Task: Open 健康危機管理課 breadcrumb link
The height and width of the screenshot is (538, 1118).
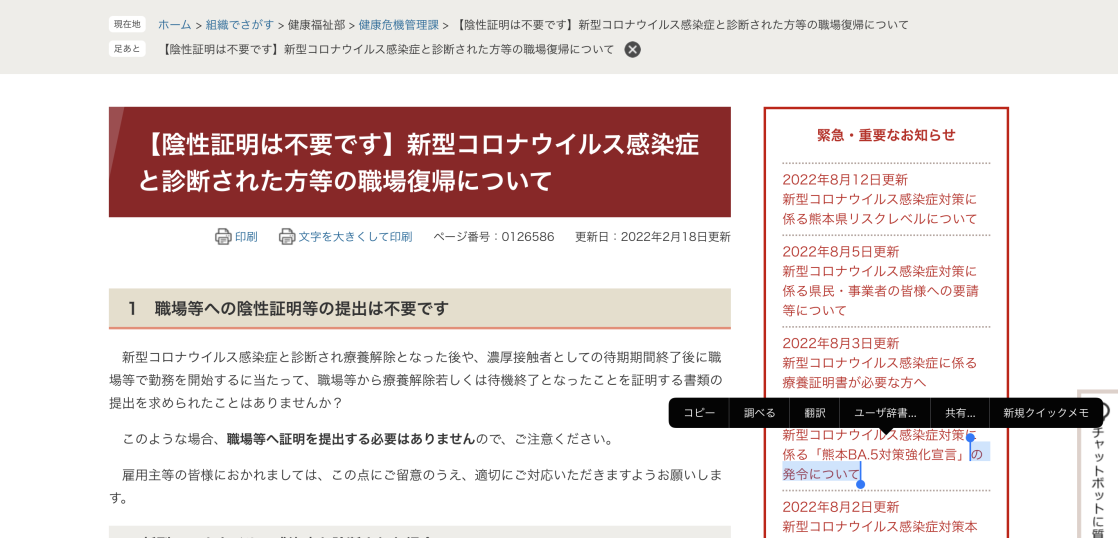Action: [398, 25]
